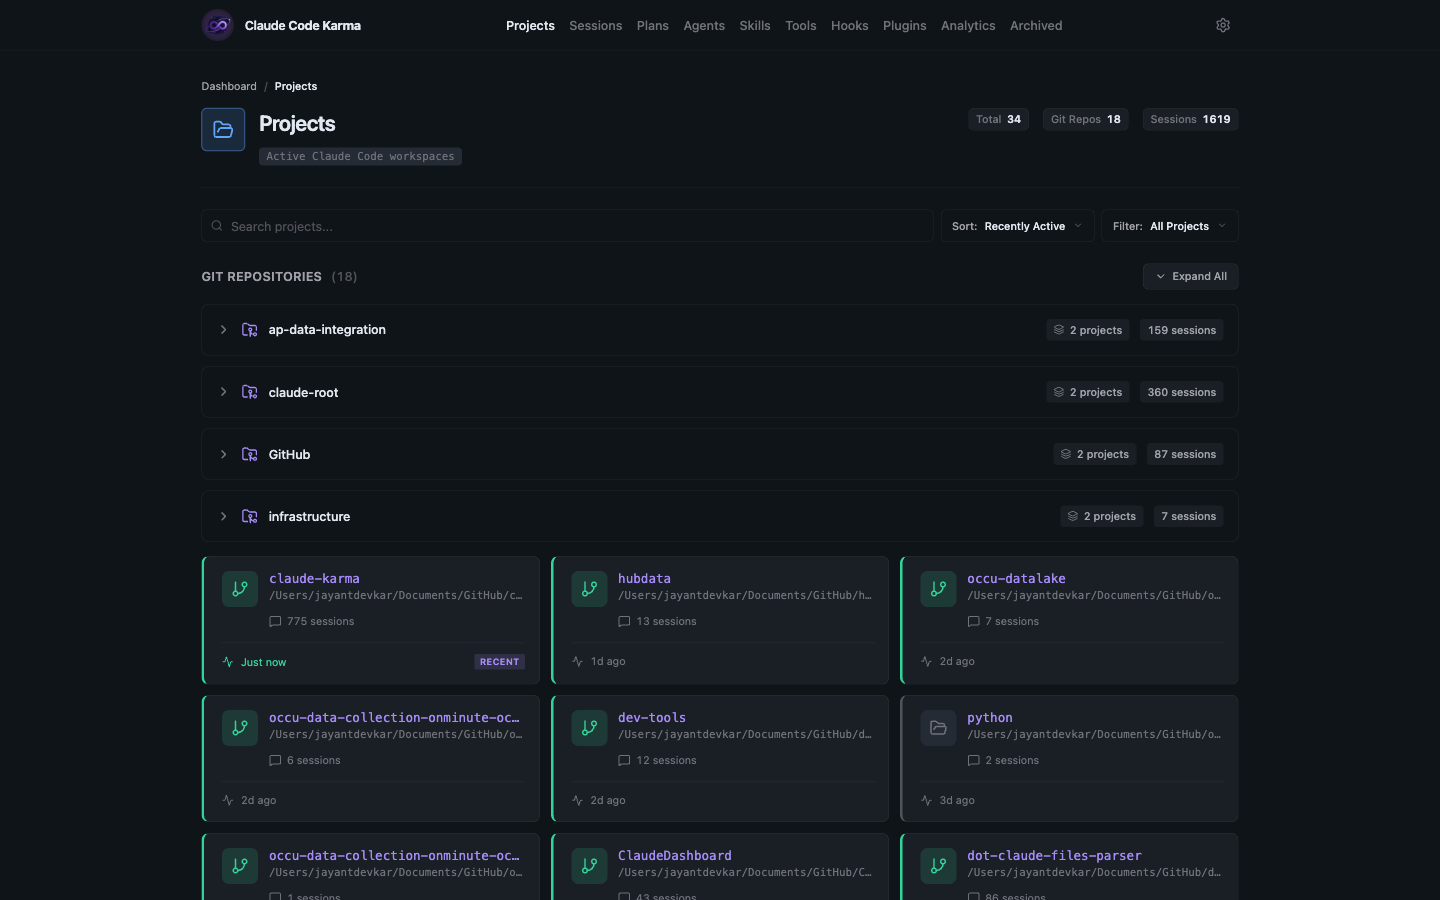Click the git branch icon on claude-karma card
Image resolution: width=1440 pixels, height=900 pixels.
240,589
